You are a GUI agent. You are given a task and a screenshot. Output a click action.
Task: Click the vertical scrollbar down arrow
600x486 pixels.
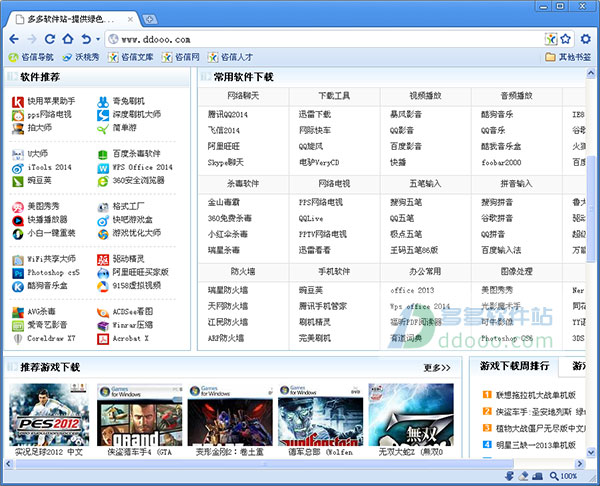tap(591, 453)
